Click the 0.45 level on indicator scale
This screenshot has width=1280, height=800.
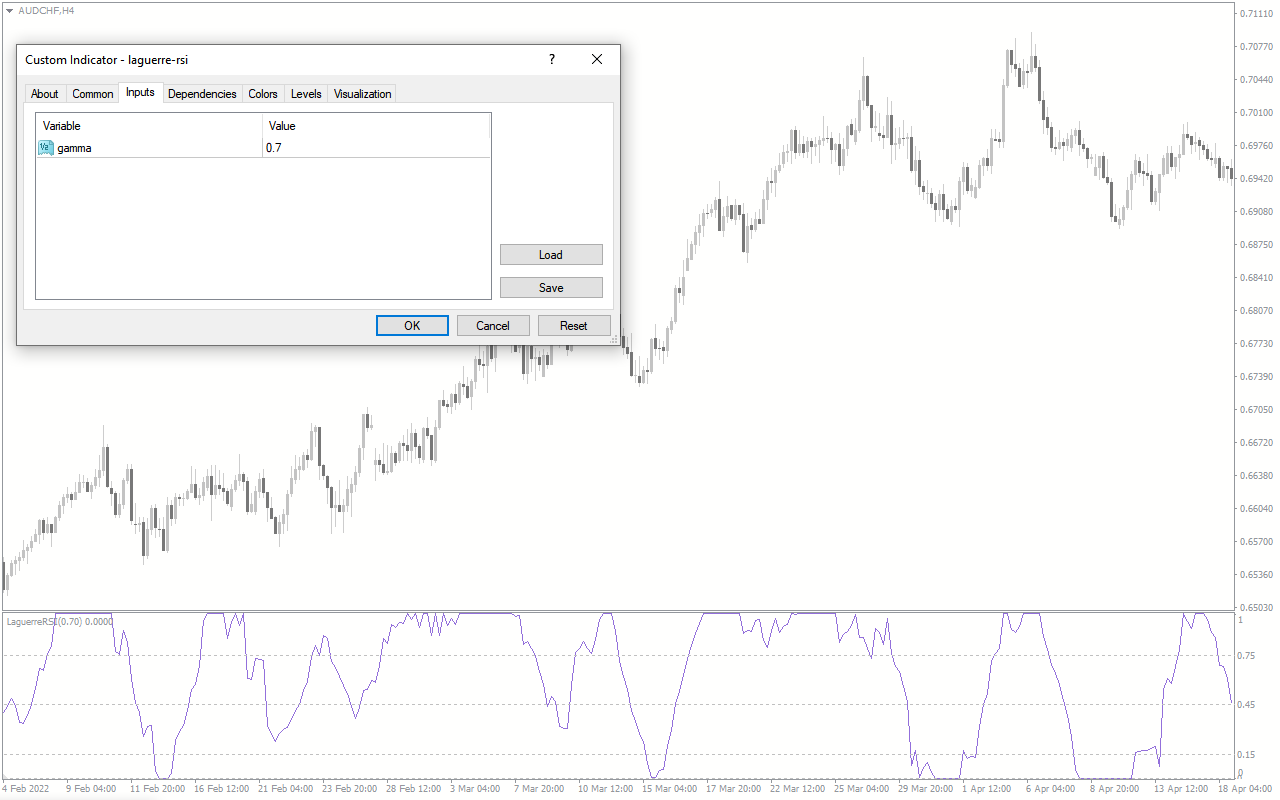[1246, 705]
